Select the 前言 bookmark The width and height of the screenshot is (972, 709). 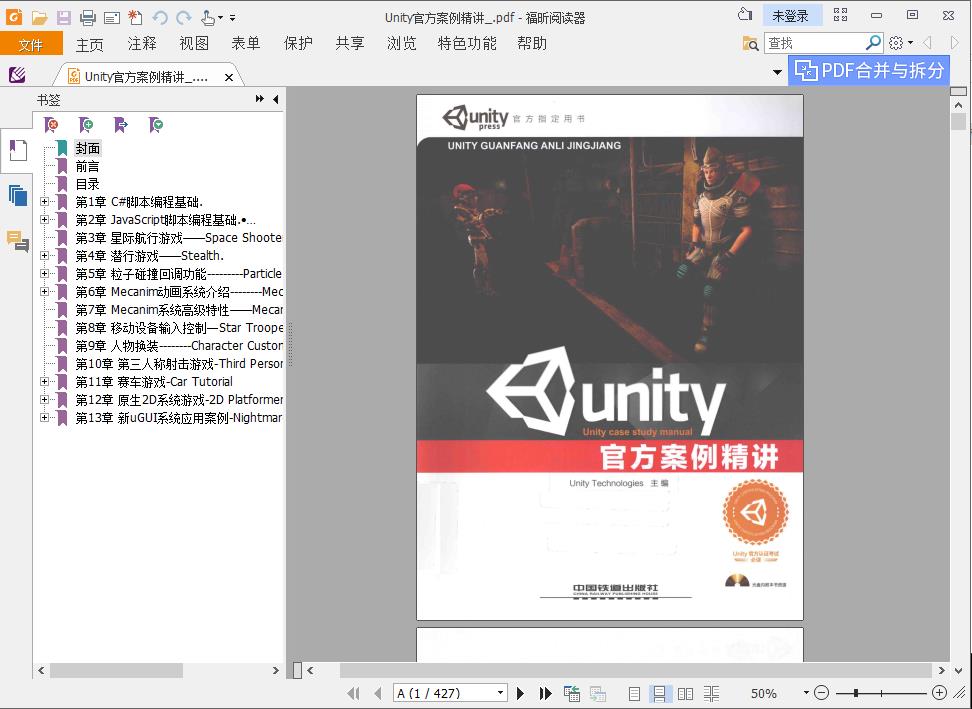click(87, 166)
